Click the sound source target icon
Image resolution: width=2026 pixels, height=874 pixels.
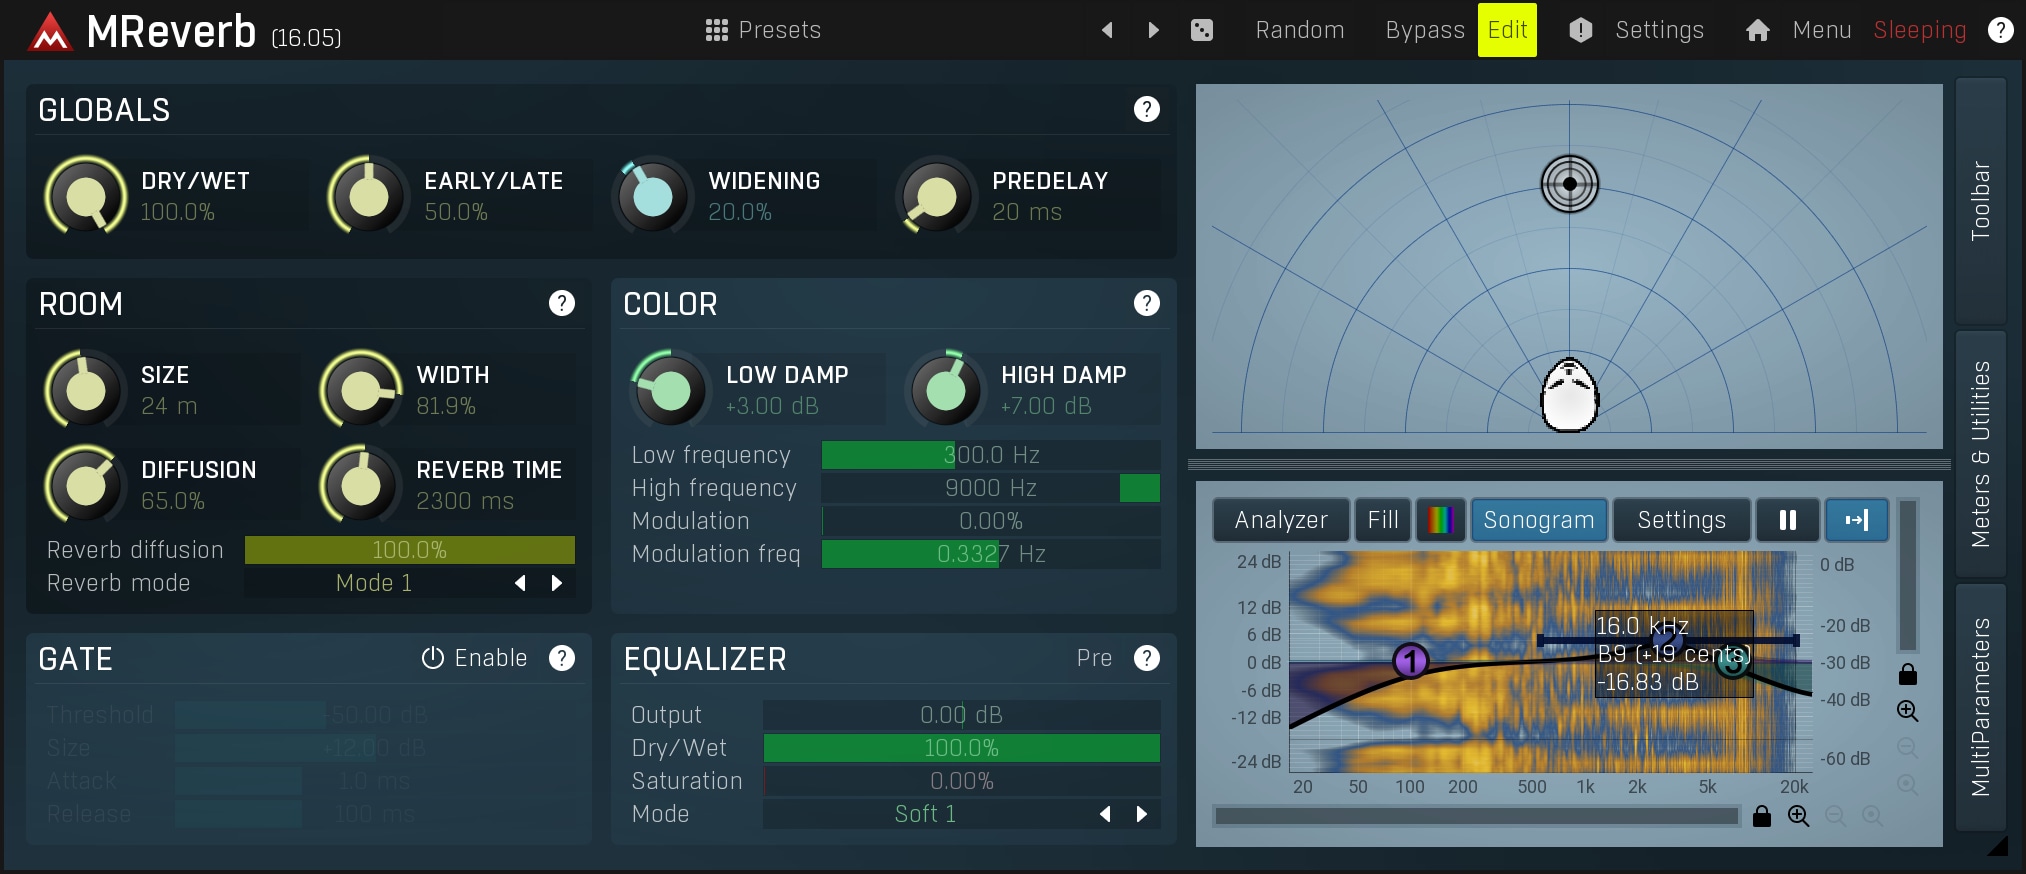[1570, 184]
